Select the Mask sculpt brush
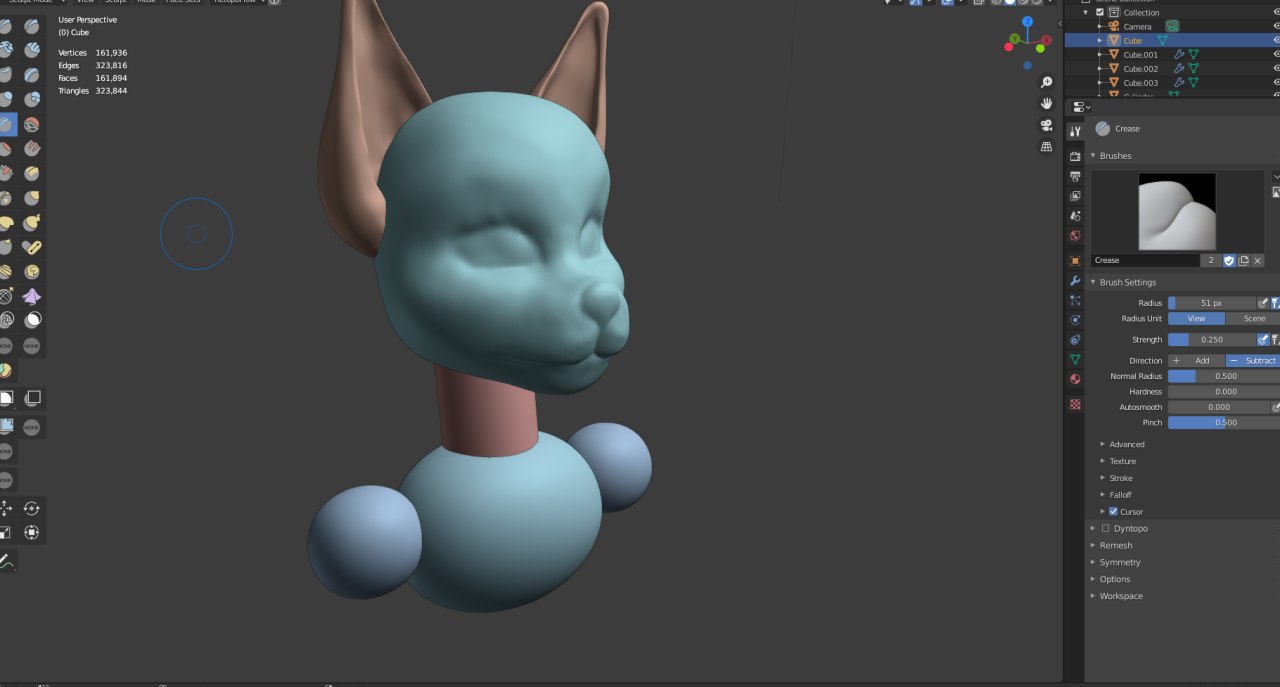This screenshot has height=687, width=1280. coord(32,320)
